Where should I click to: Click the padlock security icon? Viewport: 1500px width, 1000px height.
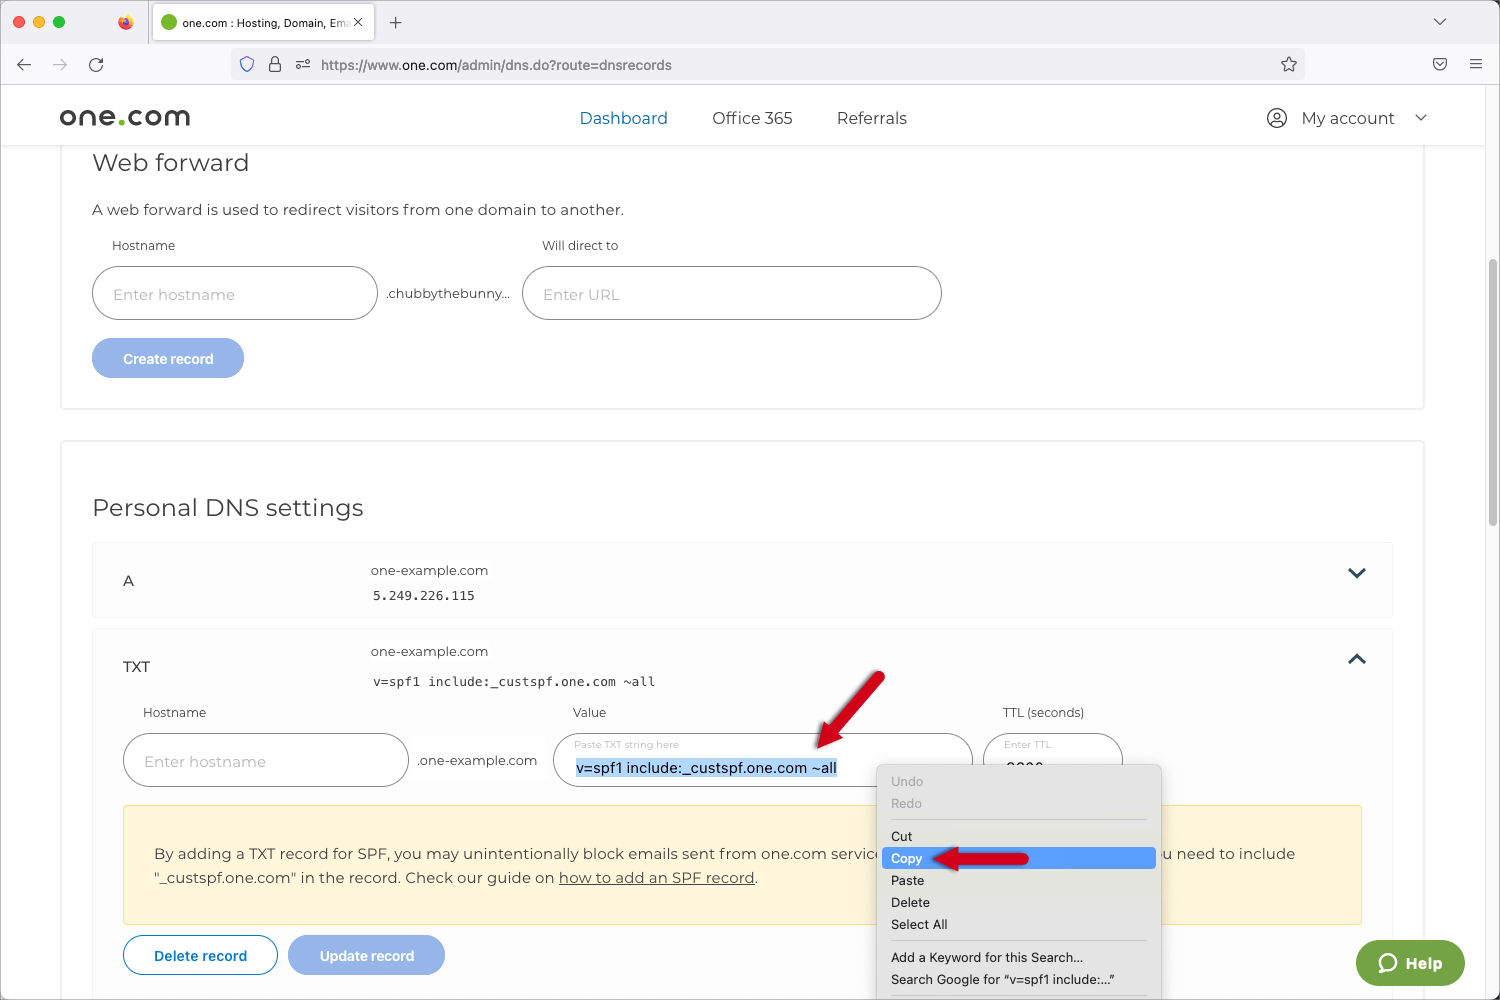coord(275,64)
